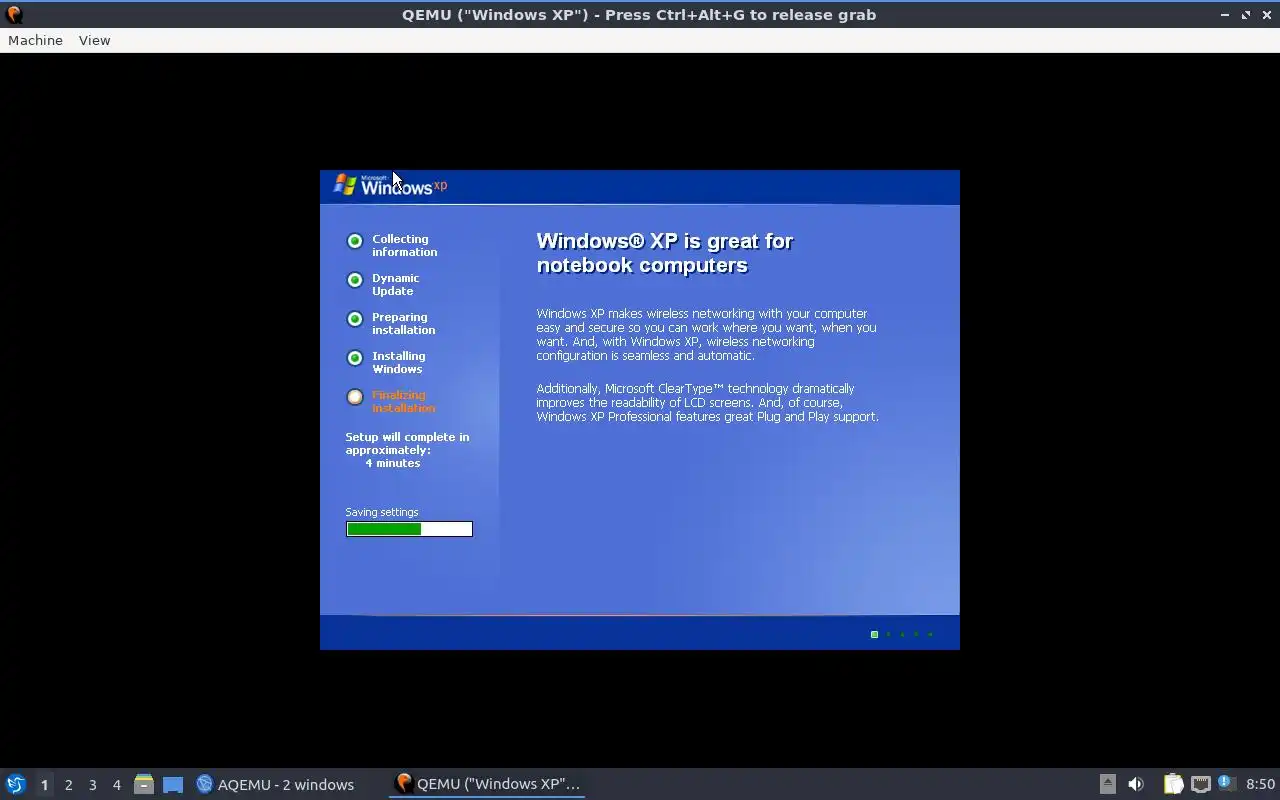Click the 'Preparing installation' step label
This screenshot has height=800, width=1280.
coord(403,323)
